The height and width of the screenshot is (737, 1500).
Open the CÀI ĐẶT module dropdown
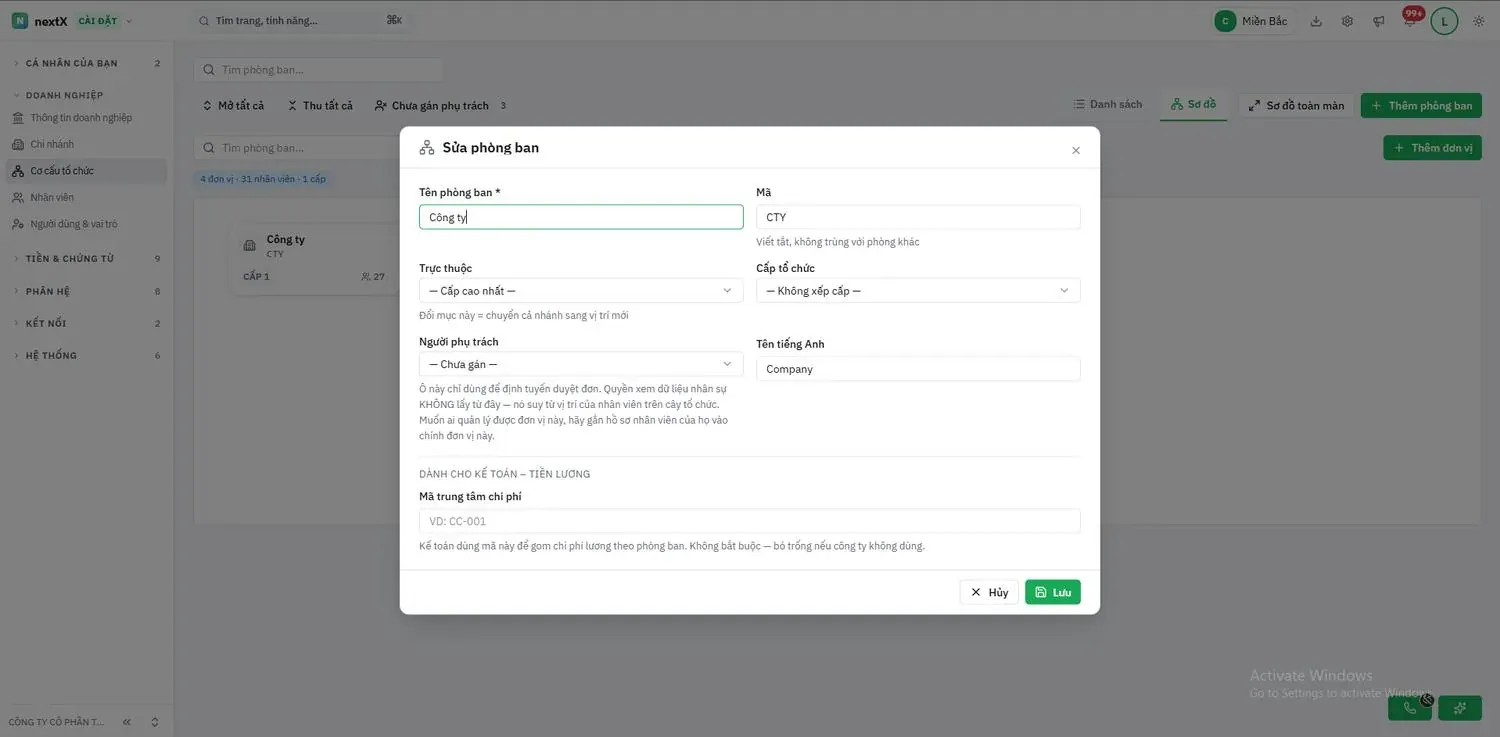click(x=105, y=21)
